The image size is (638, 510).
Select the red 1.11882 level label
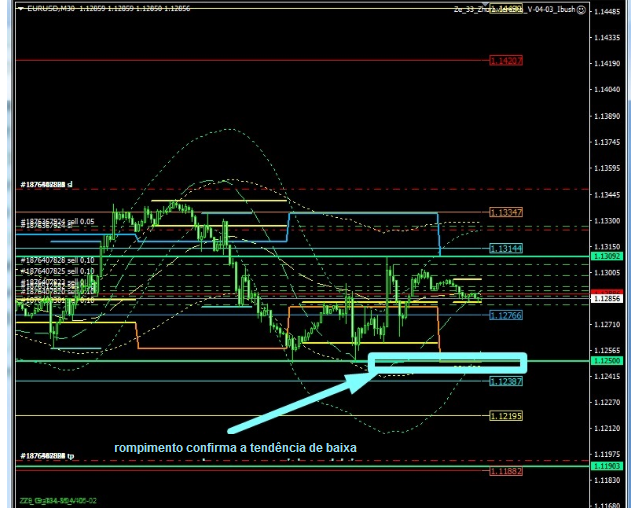tap(506, 471)
